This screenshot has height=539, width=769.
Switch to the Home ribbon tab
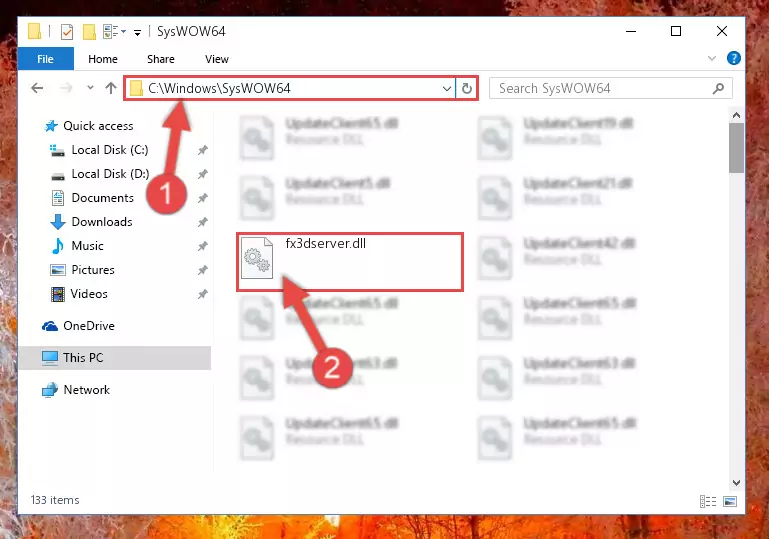point(103,59)
